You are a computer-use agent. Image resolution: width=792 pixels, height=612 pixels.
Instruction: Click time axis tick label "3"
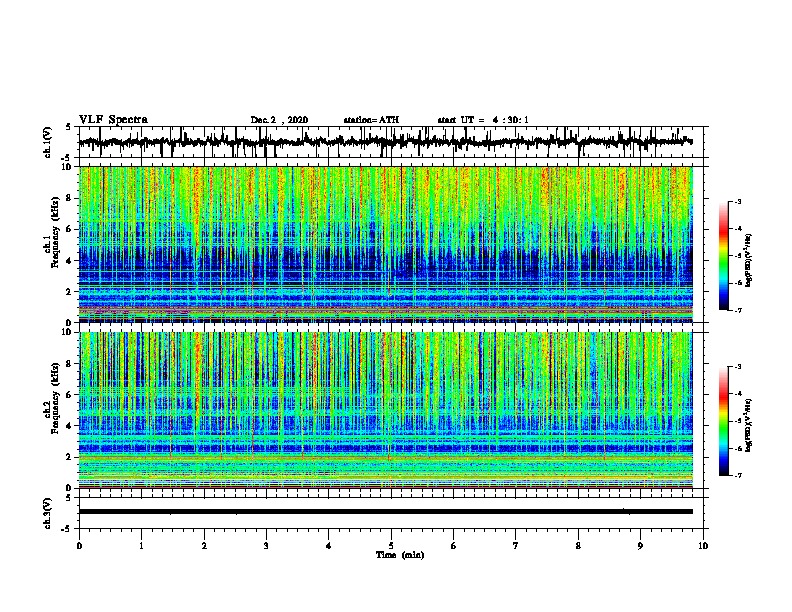(x=266, y=546)
